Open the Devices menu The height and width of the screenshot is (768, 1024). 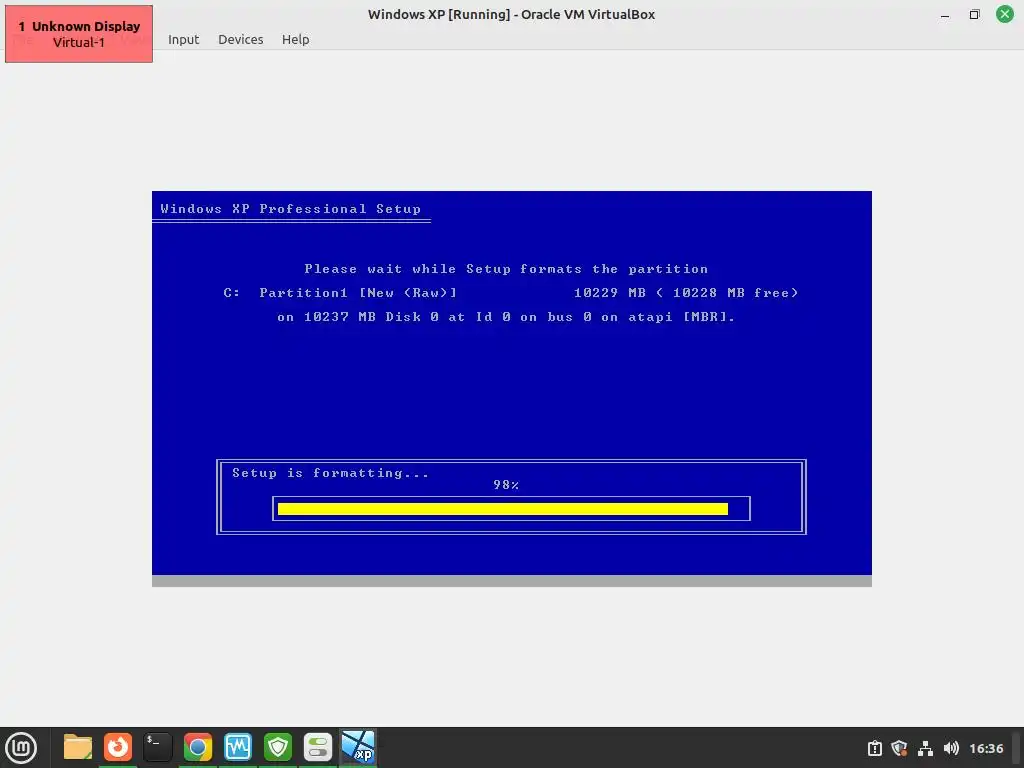point(240,39)
